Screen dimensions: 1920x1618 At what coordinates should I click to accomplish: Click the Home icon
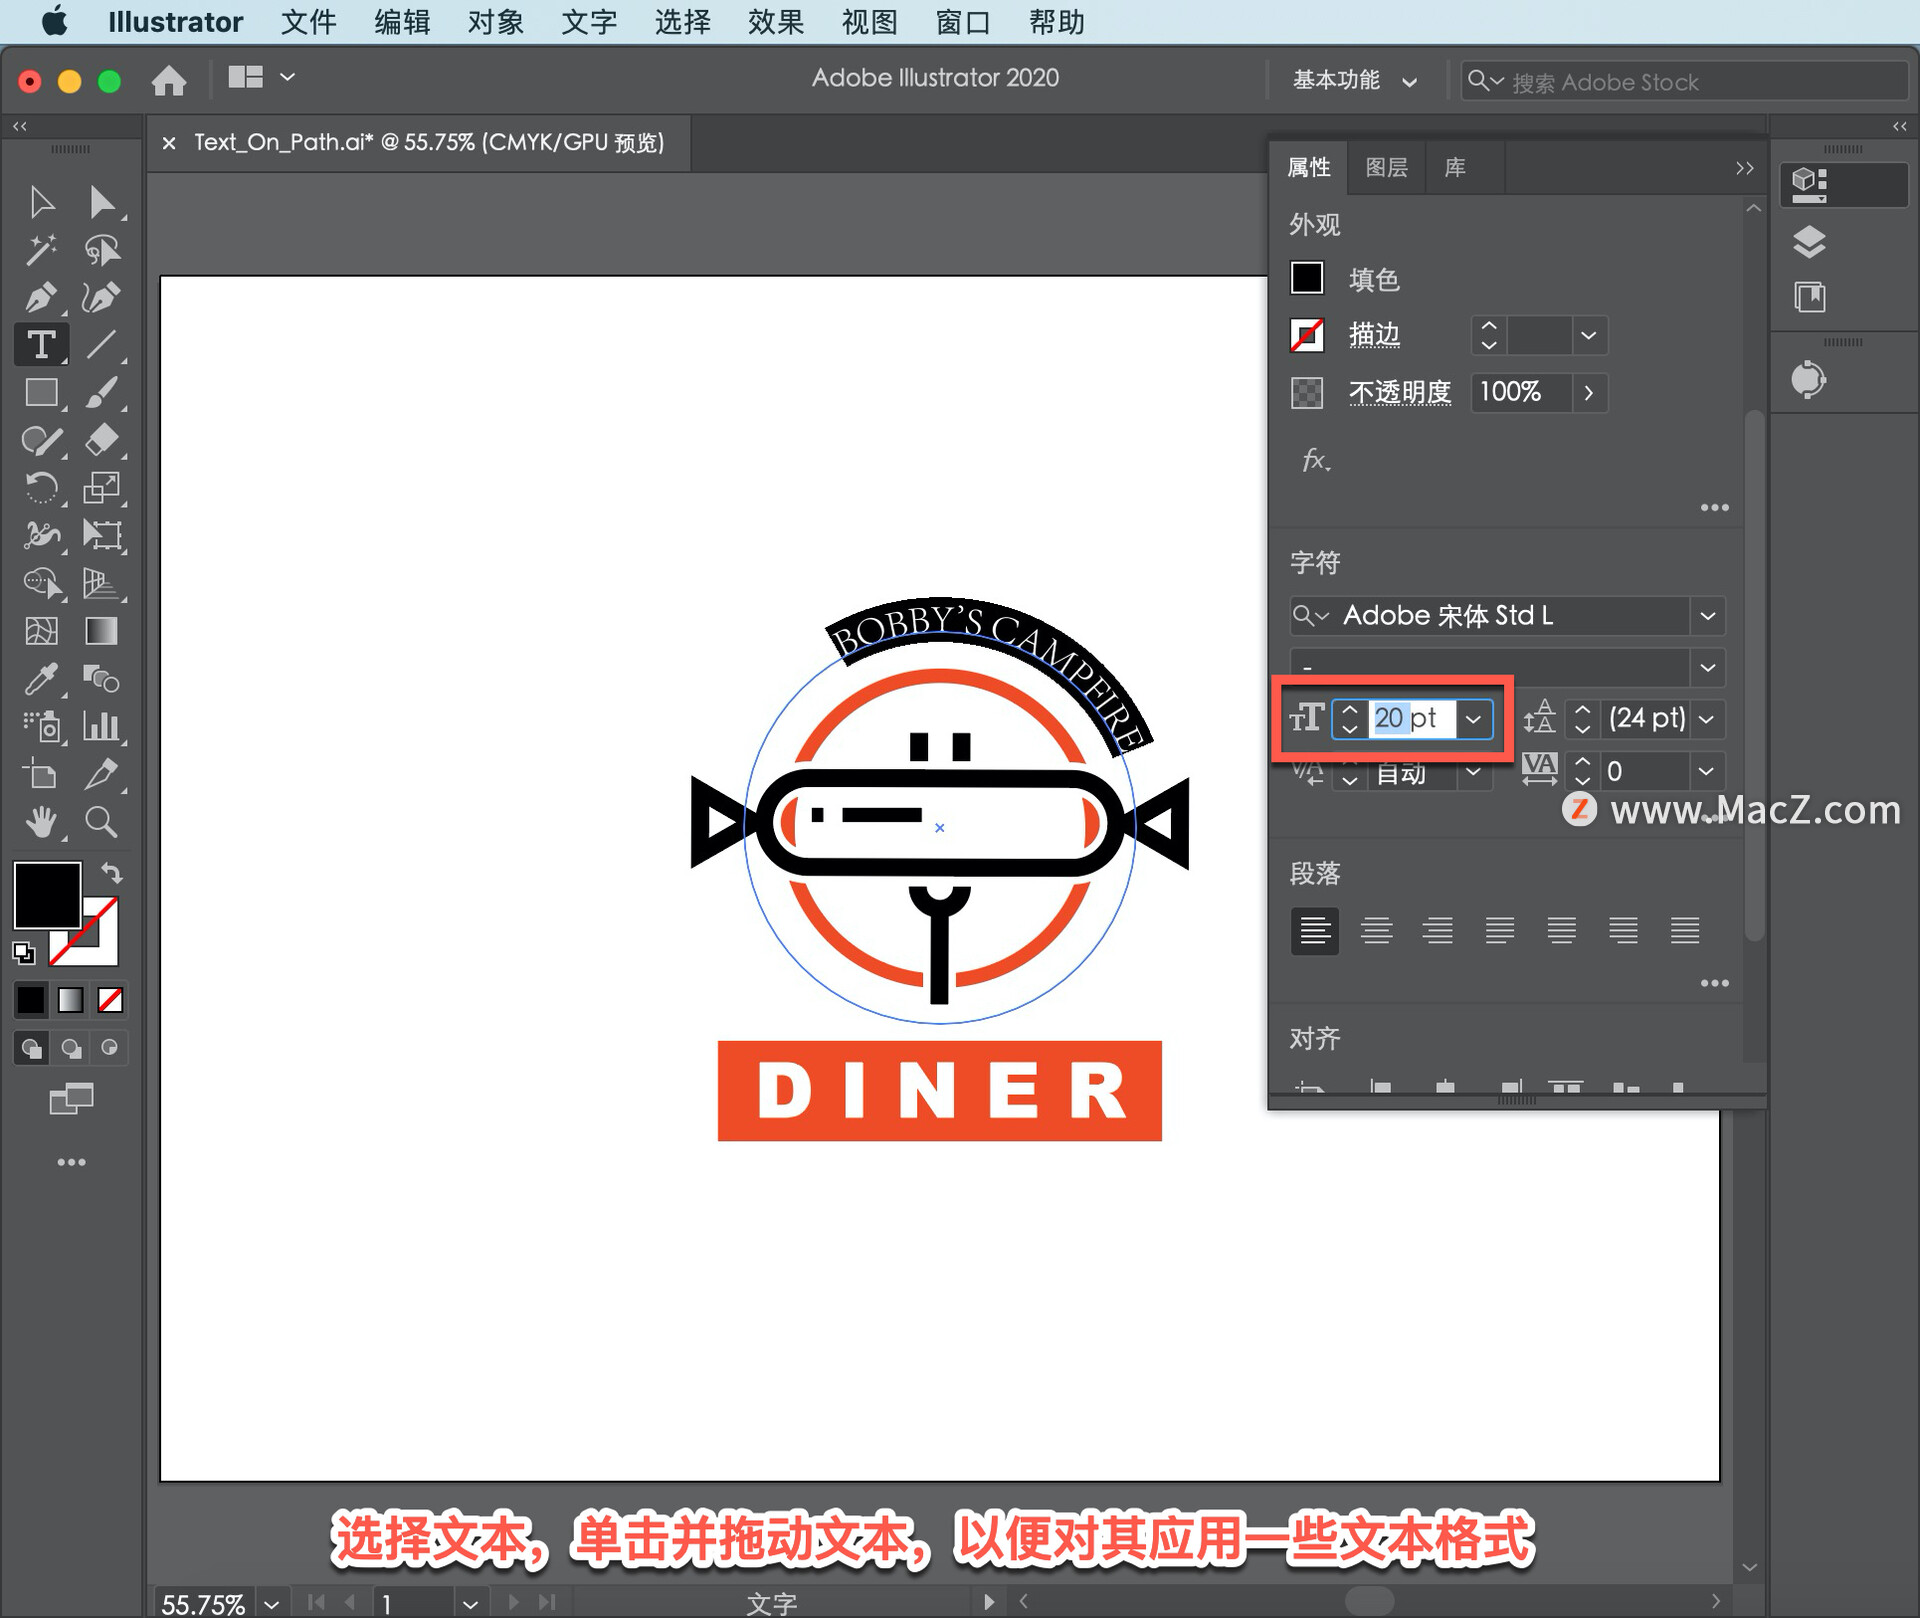click(x=169, y=80)
